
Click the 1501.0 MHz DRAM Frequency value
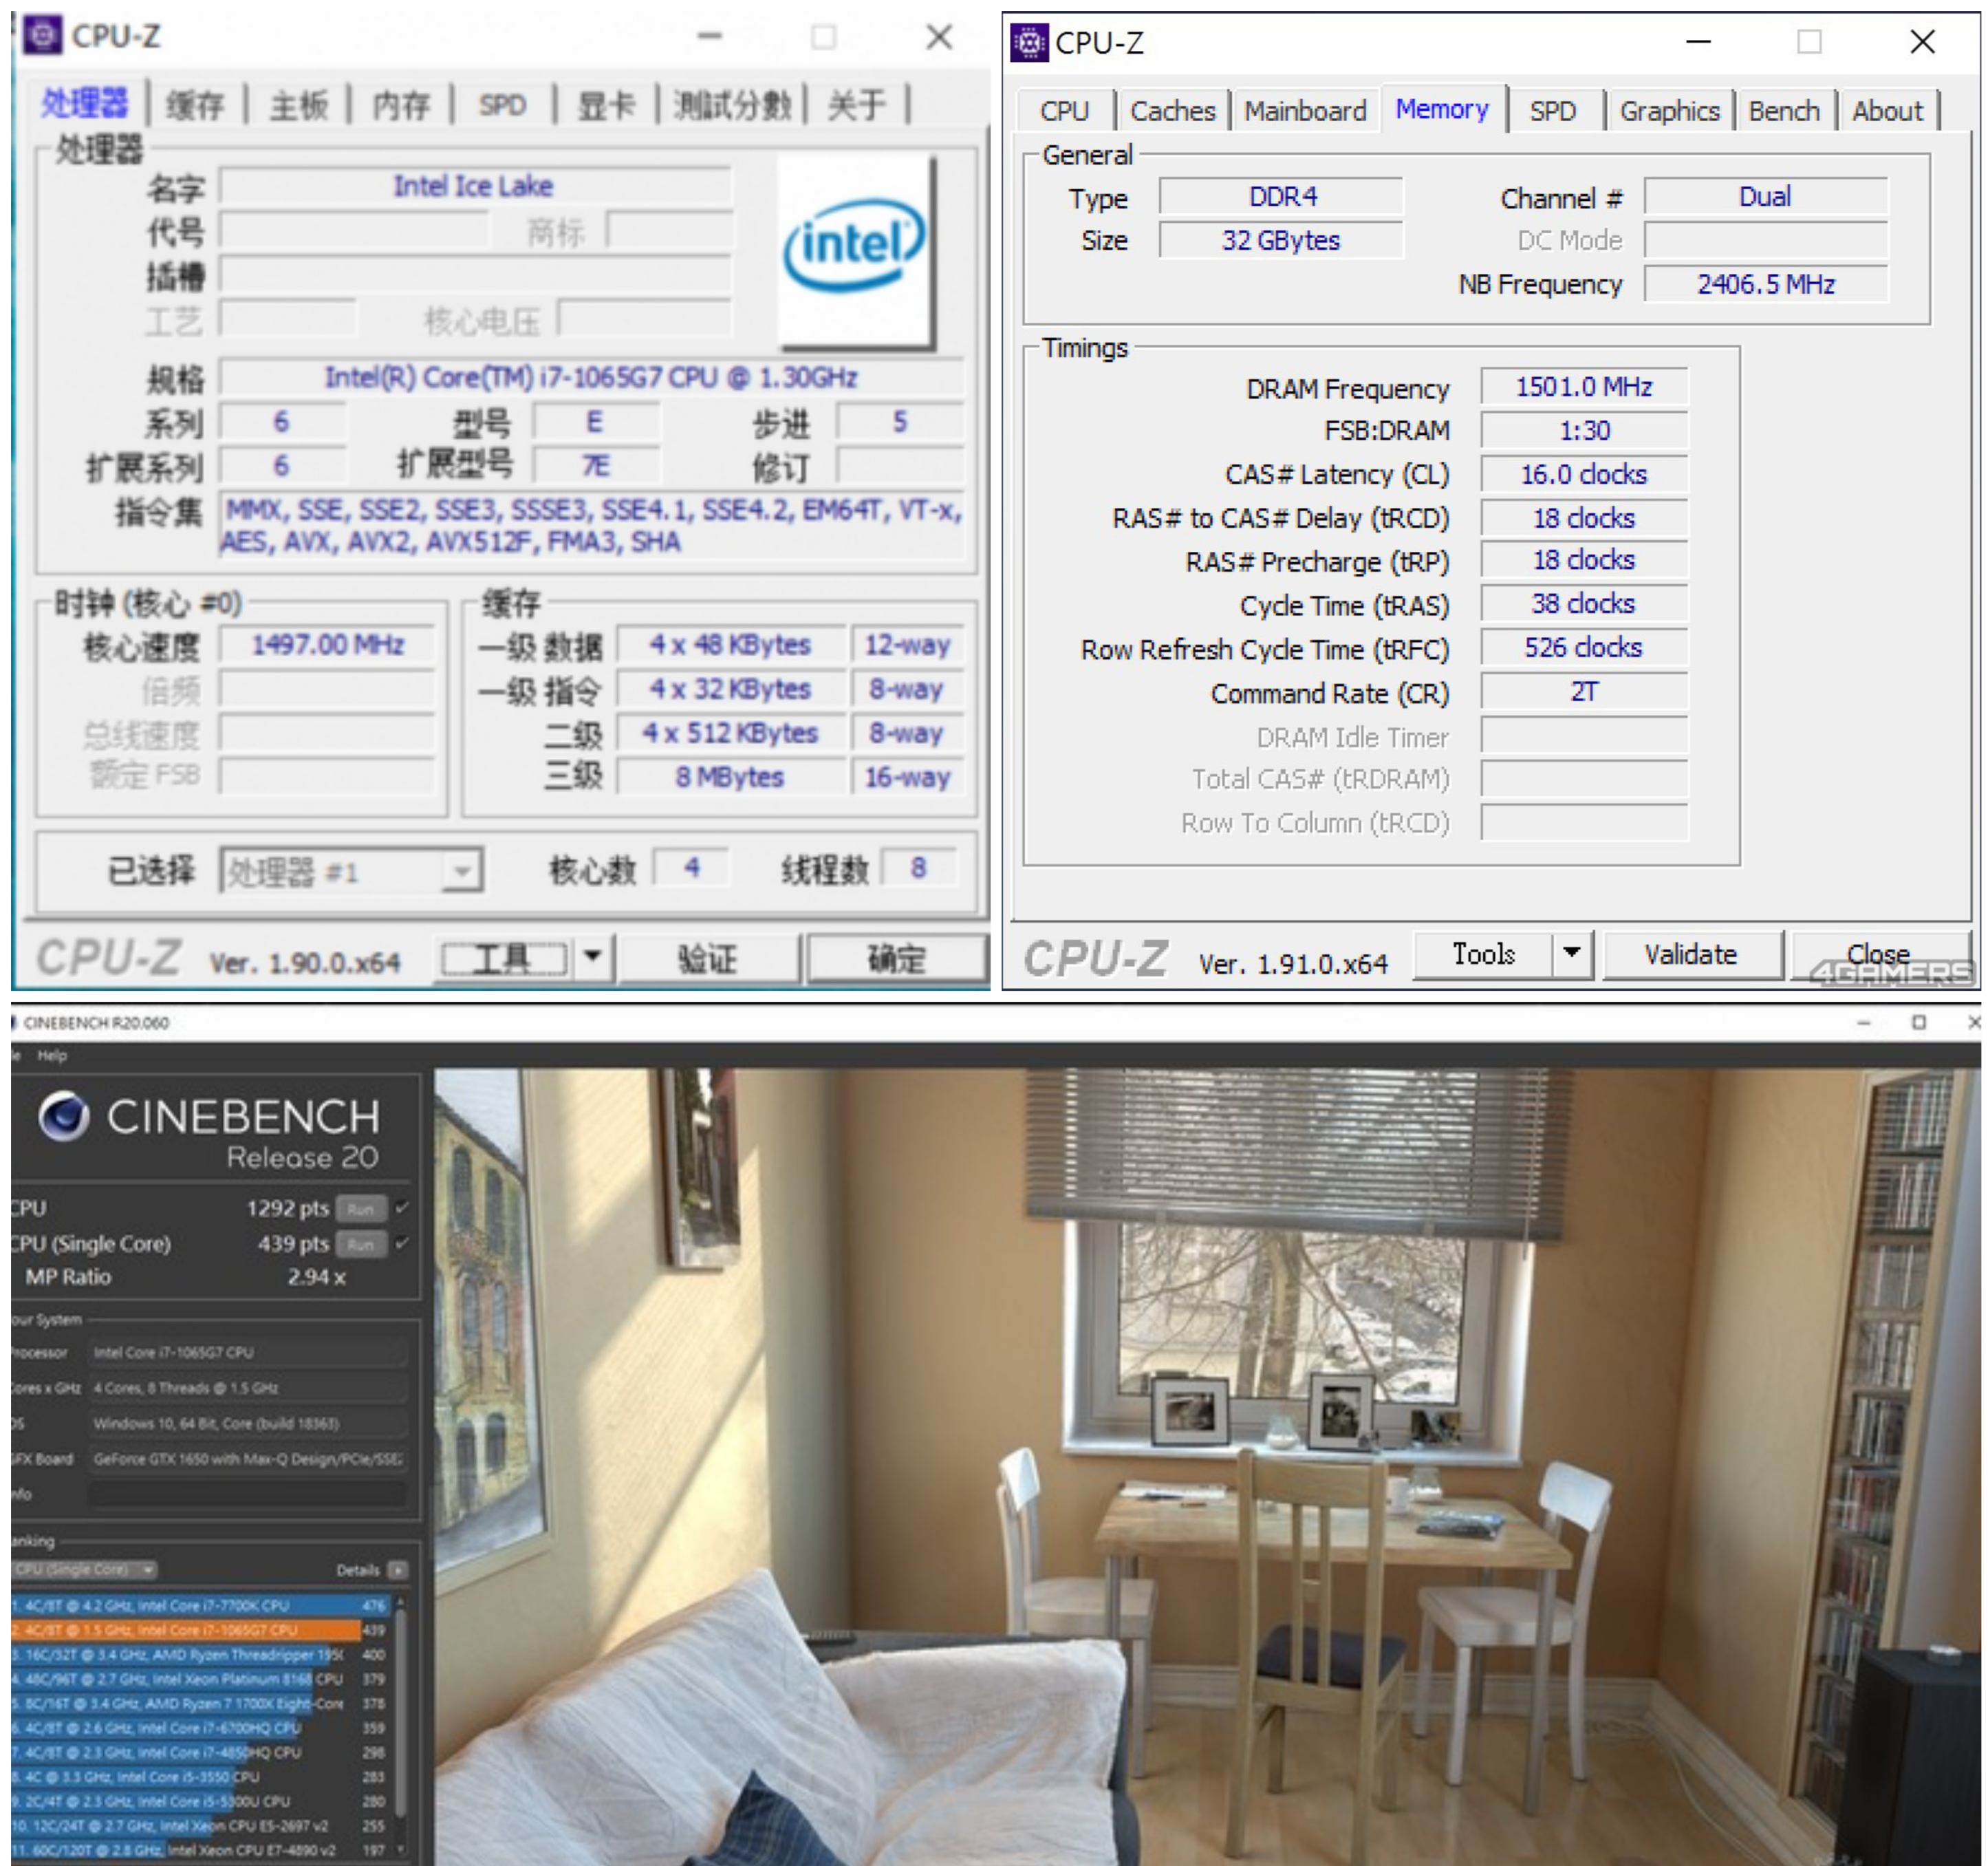(x=1584, y=387)
